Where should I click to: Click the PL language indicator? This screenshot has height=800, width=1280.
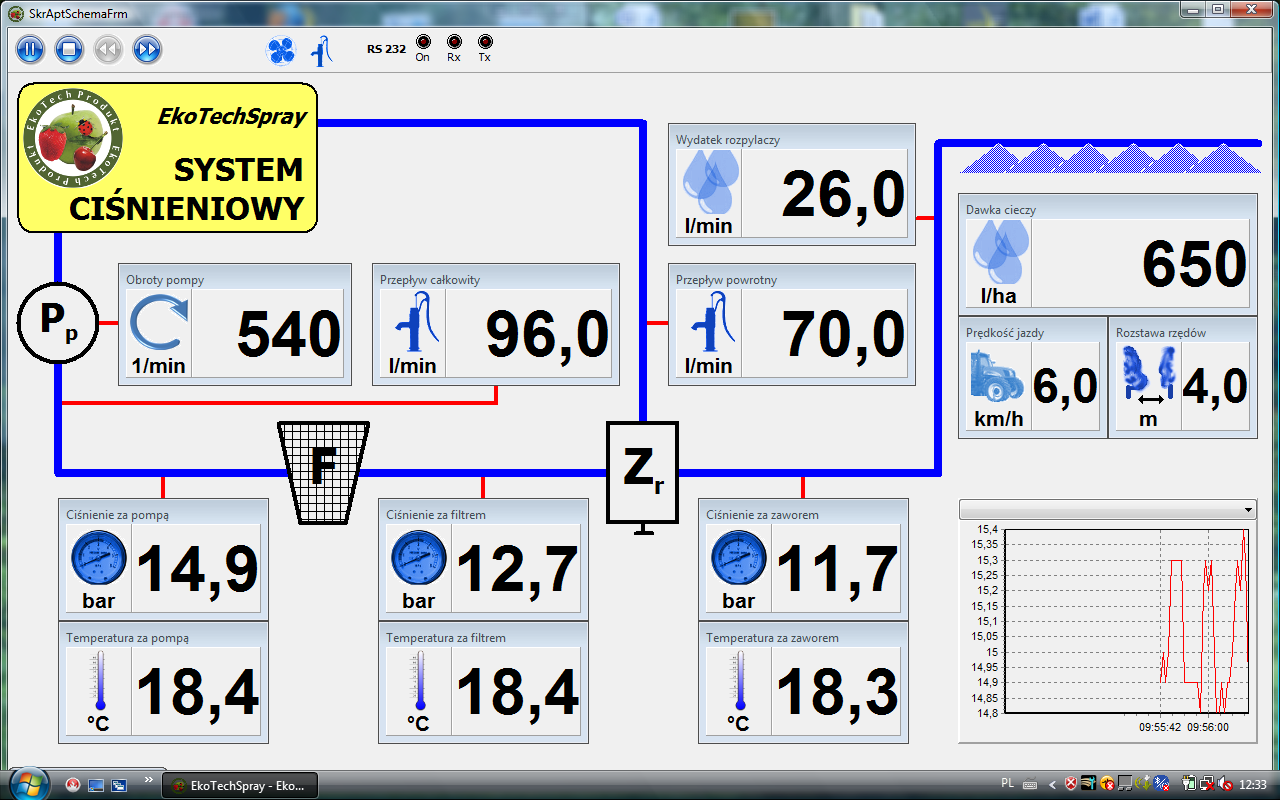coord(1007,785)
